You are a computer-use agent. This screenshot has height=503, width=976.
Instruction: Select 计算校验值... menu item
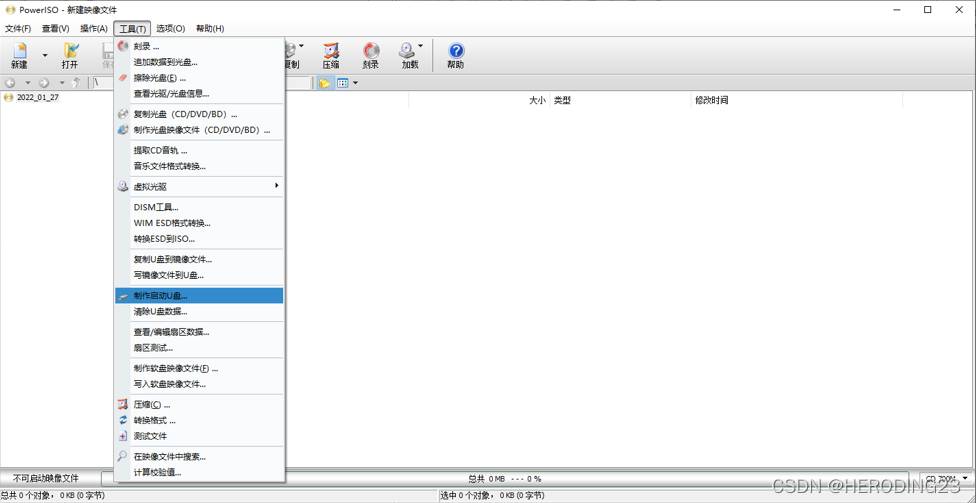(199, 472)
